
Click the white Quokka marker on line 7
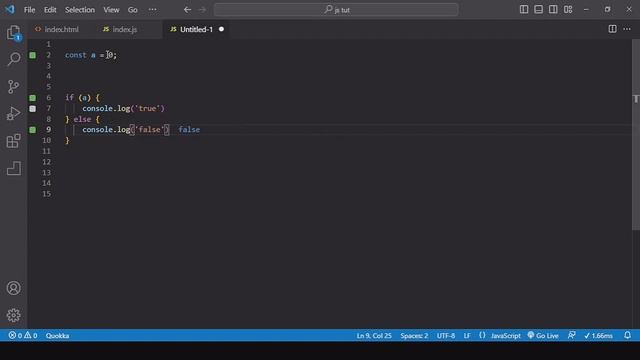[33, 109]
